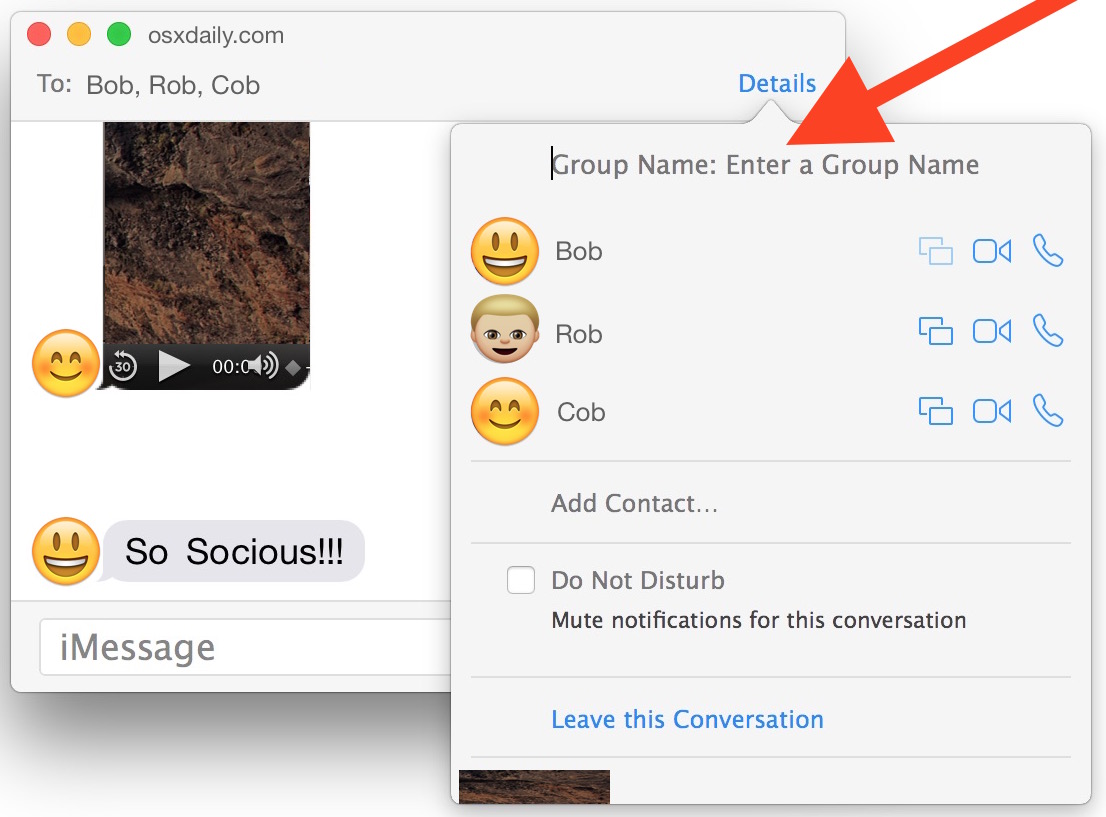Enable the Do Not Disturb checkbox
Viewport: 1106px width, 817px height.
[x=521, y=580]
